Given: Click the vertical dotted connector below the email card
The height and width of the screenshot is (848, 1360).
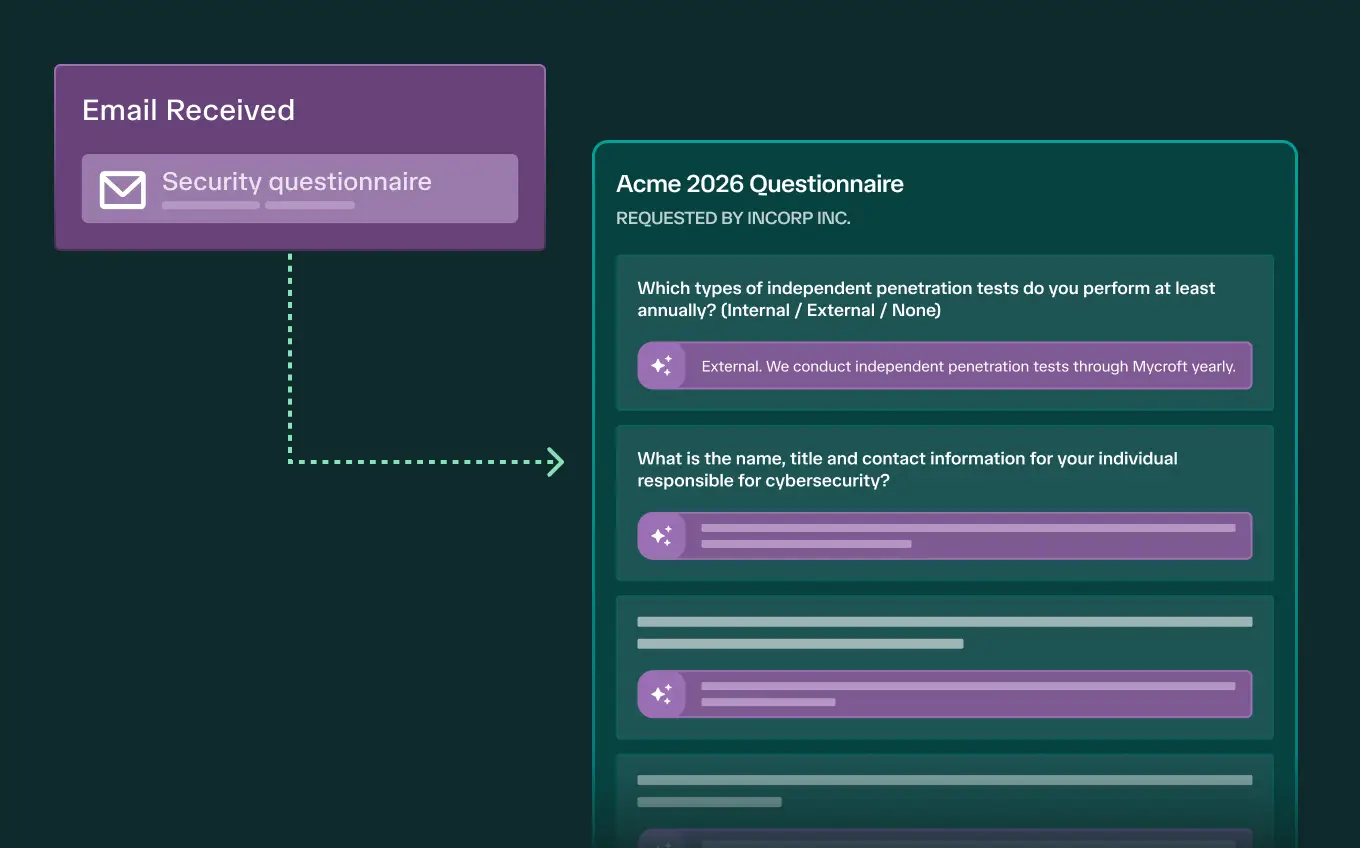Looking at the screenshot, I should point(290,355).
